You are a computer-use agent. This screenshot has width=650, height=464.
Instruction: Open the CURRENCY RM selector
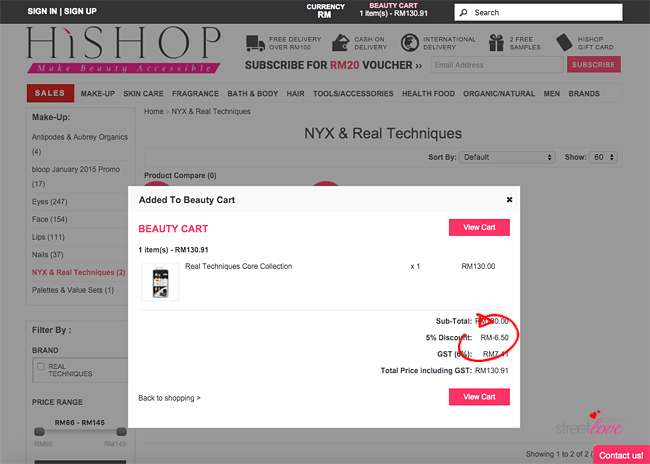[x=325, y=11]
